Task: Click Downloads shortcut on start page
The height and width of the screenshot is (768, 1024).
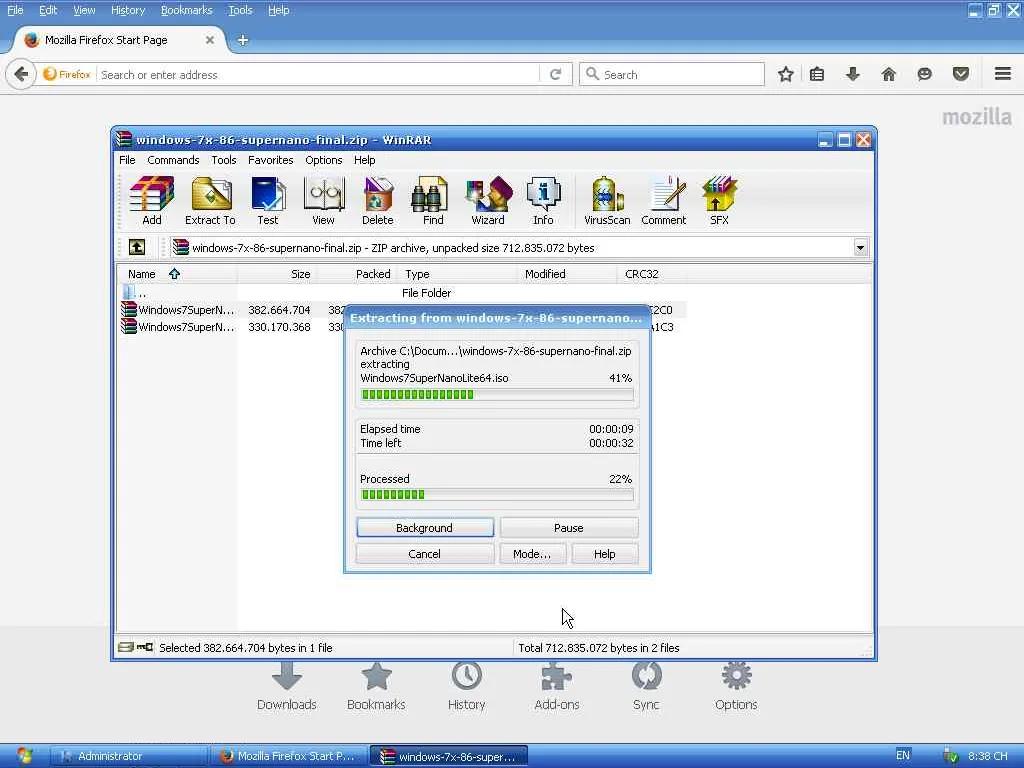Action: [x=287, y=686]
